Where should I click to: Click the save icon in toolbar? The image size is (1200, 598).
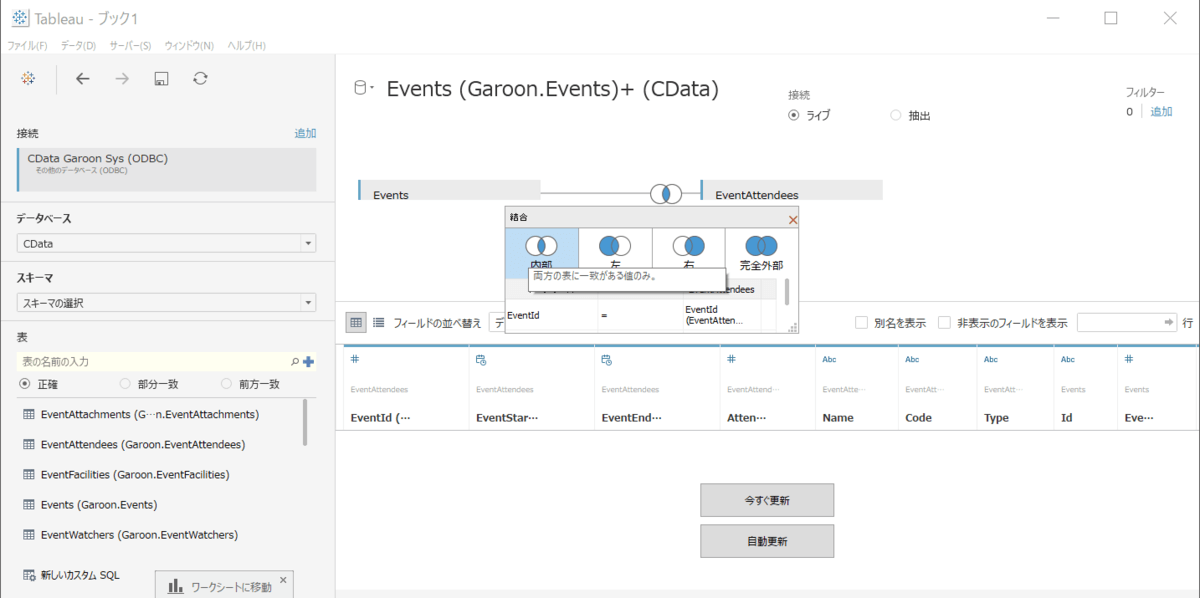[161, 78]
